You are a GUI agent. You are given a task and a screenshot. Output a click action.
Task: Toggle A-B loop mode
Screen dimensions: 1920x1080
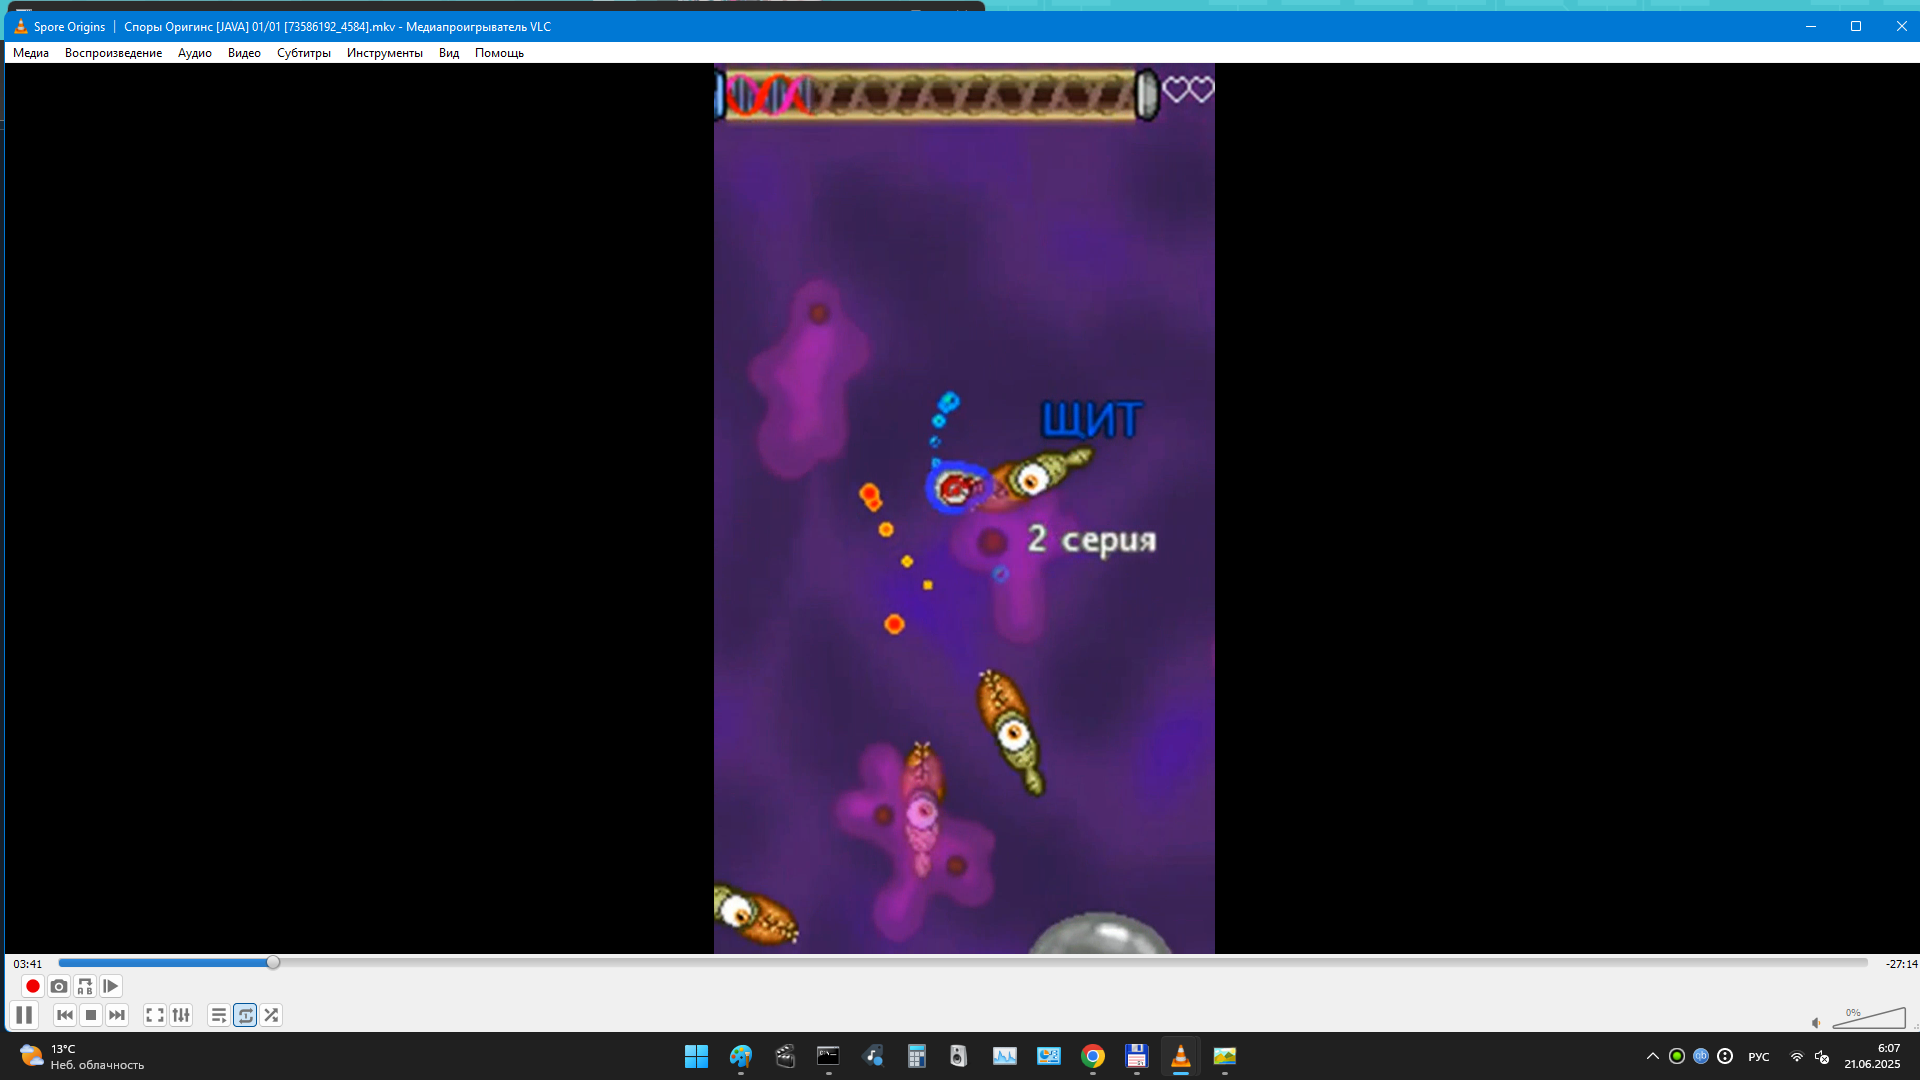[85, 986]
